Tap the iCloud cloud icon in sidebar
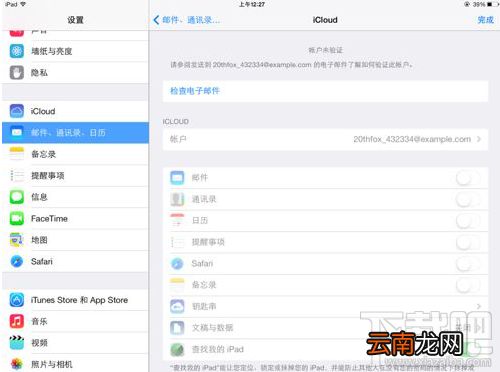 [17, 111]
